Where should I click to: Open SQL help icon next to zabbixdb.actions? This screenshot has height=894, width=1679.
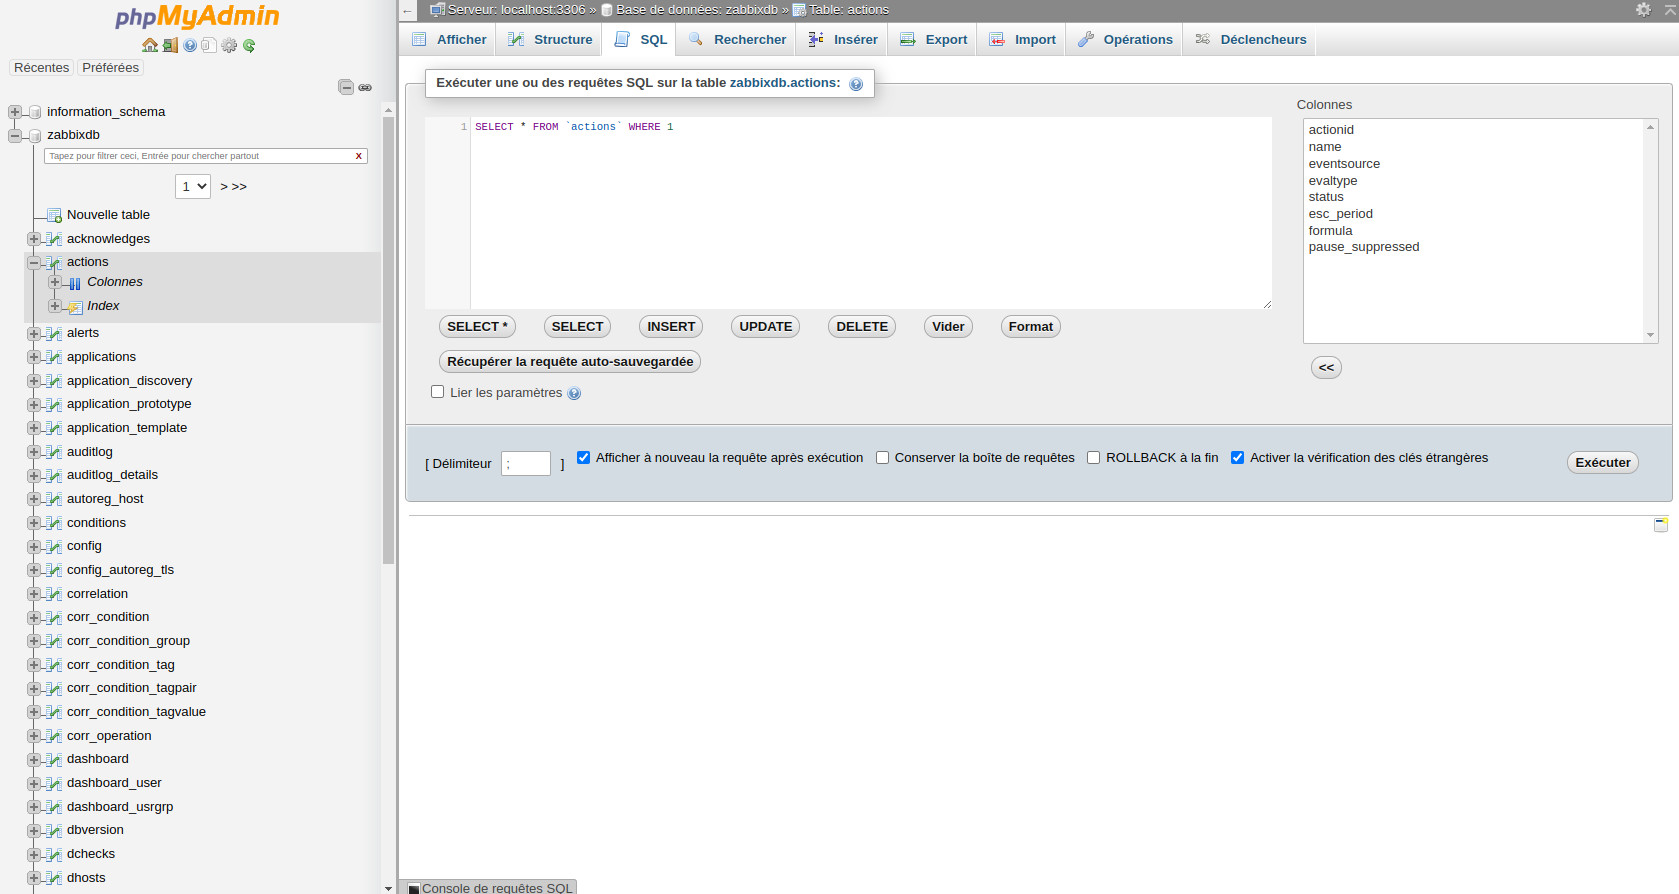point(856,84)
